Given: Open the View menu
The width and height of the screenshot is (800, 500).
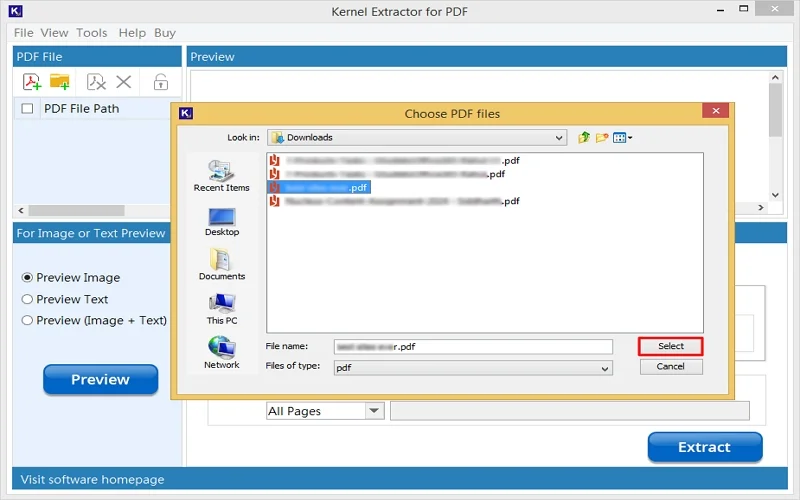Looking at the screenshot, I should click(54, 33).
